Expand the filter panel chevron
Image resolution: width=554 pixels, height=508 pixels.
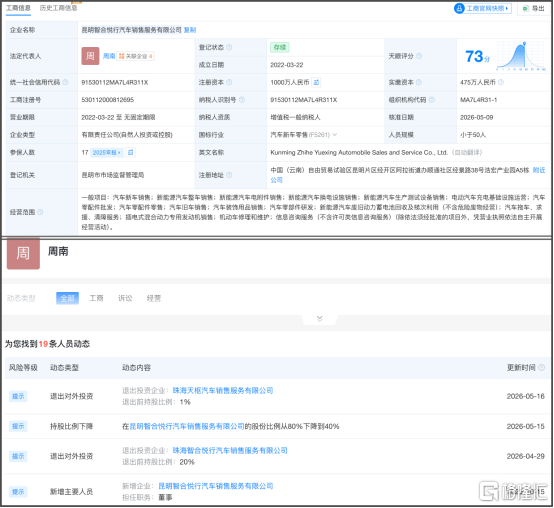320,319
